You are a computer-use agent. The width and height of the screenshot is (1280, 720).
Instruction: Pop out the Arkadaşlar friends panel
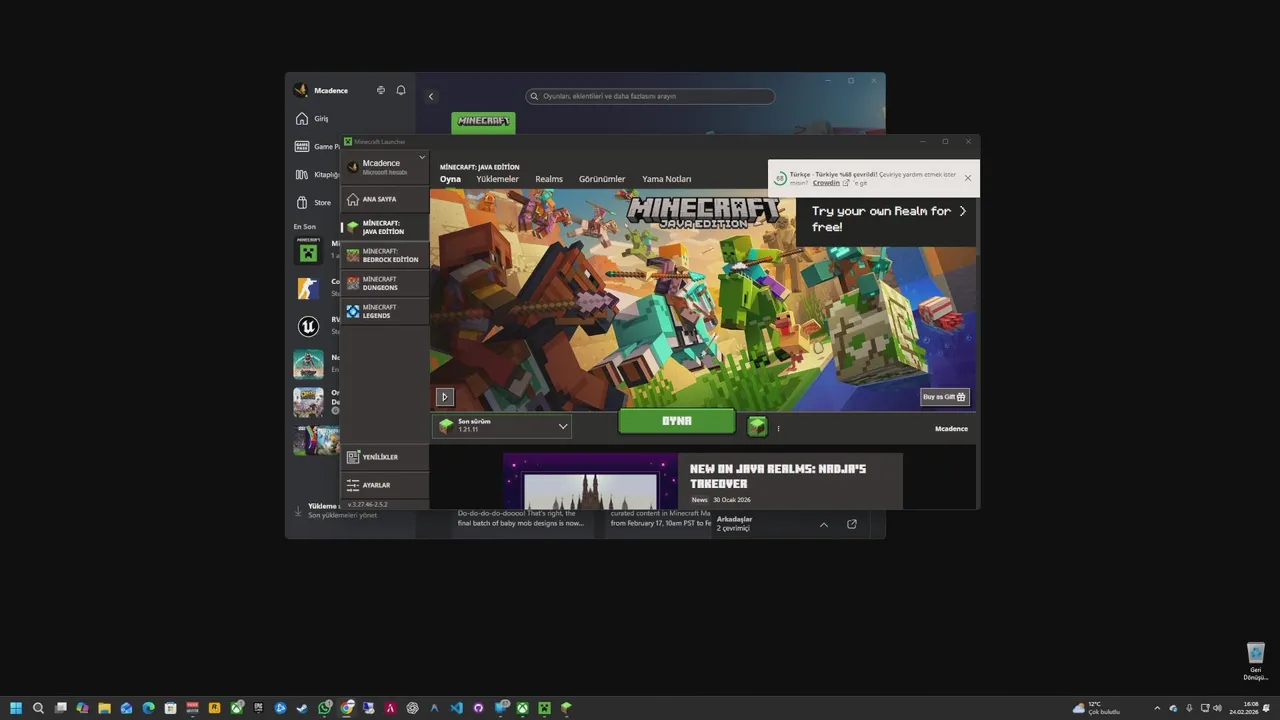tap(852, 524)
